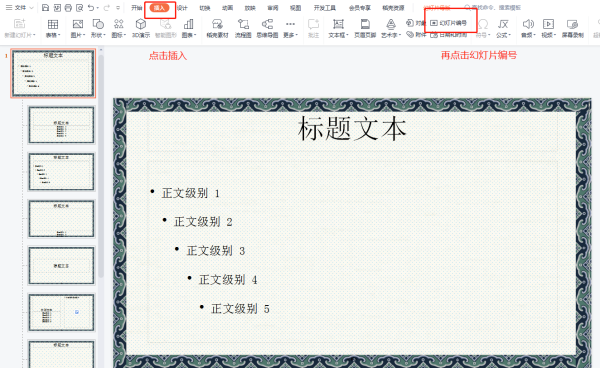Click 幻灯片编号 slide number button
The height and width of the screenshot is (368, 600).
coord(448,23)
